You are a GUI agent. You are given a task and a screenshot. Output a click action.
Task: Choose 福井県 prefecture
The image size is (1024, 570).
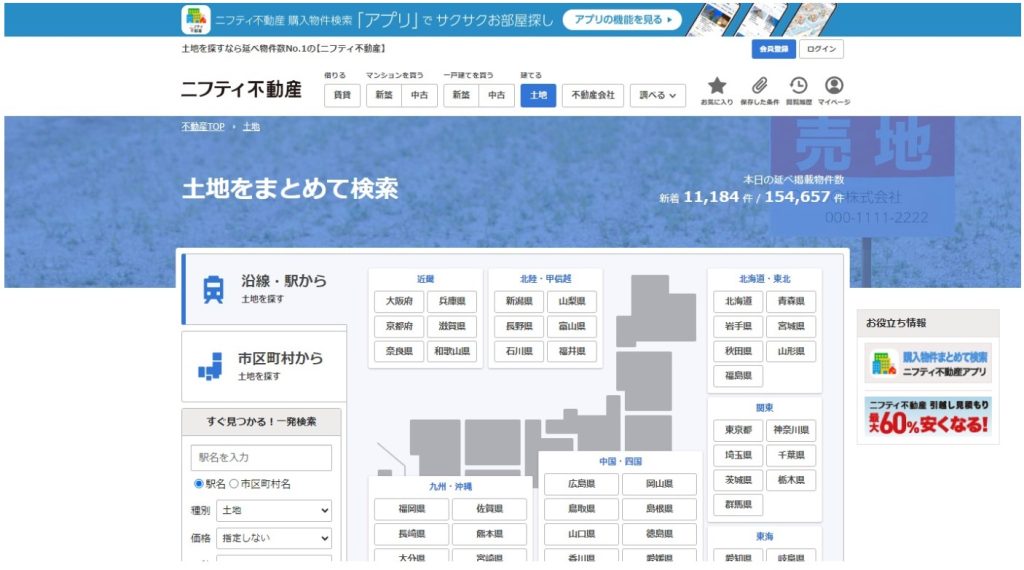point(572,351)
